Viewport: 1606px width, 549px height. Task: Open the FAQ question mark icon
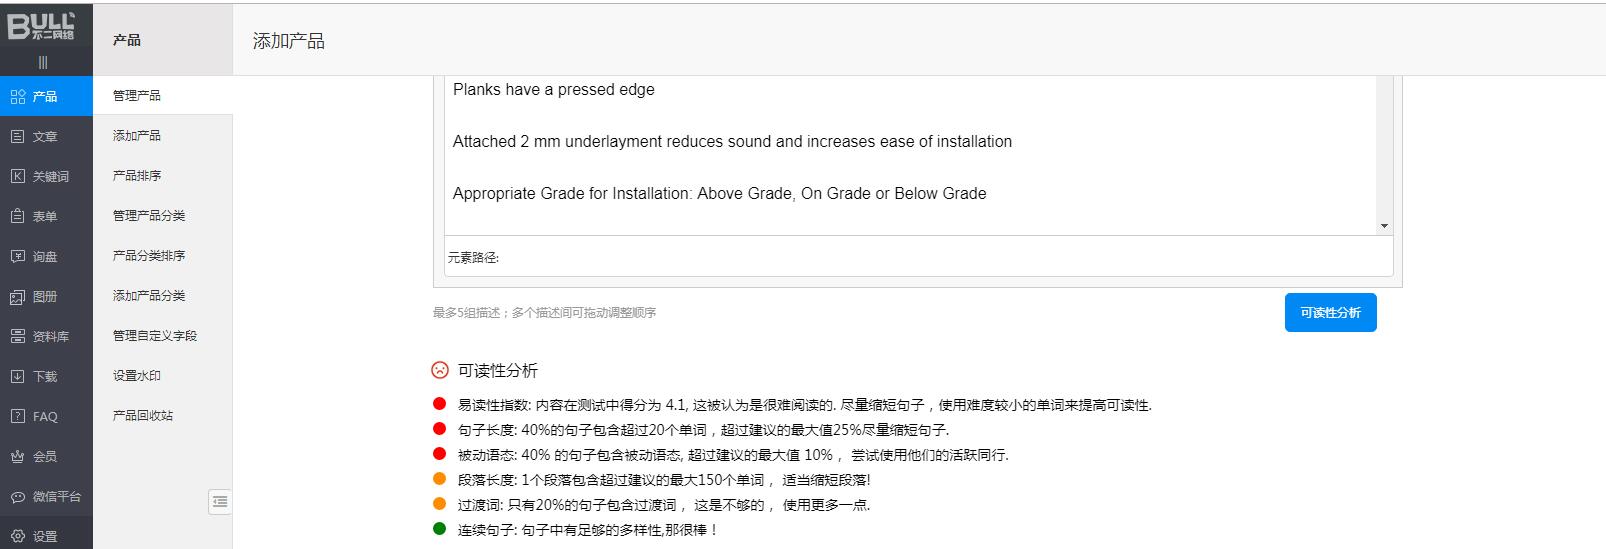tap(18, 417)
